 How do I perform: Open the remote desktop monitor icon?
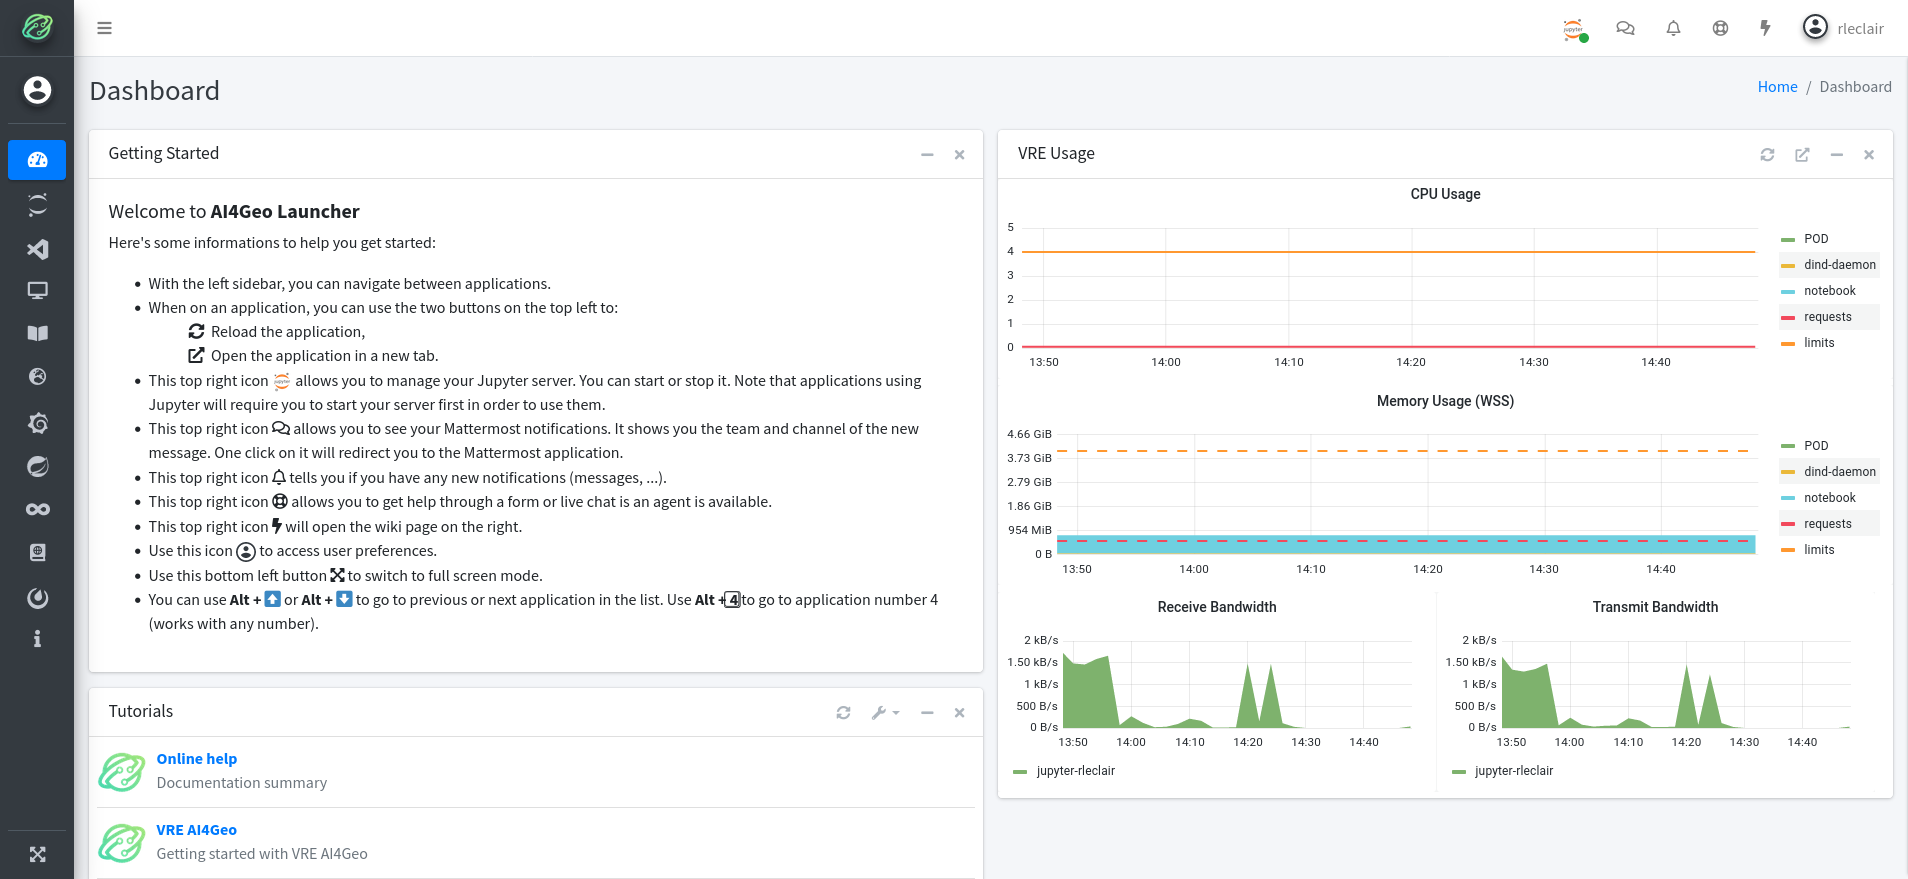[37, 291]
